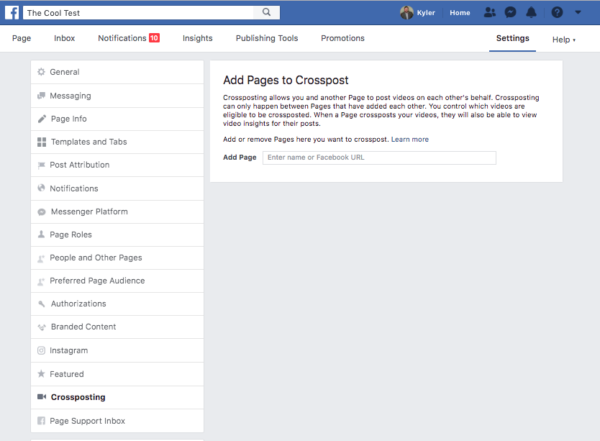Switch to the Page tab
Screen dimensions: 600x441
[21, 38]
